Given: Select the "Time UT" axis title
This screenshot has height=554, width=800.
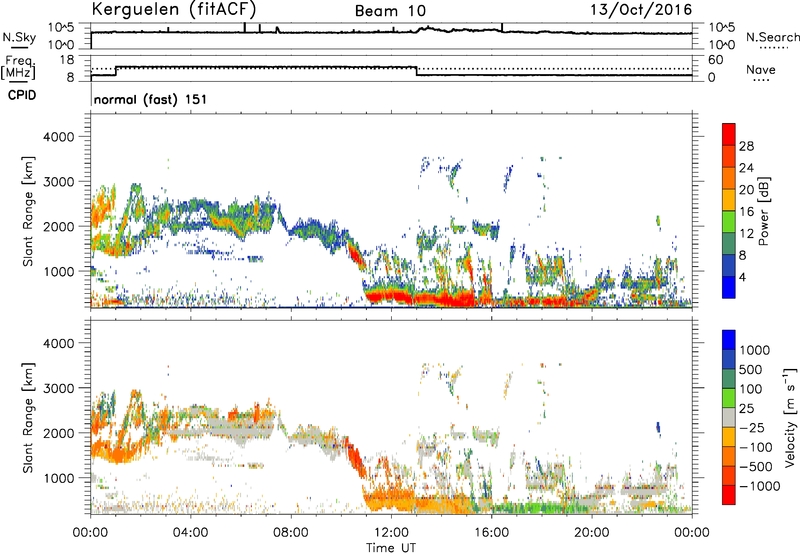Looking at the screenshot, I should [x=391, y=548].
